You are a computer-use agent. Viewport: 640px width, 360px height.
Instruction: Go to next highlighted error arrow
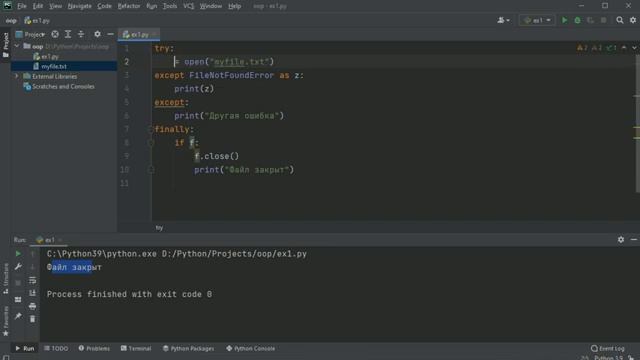(633, 48)
